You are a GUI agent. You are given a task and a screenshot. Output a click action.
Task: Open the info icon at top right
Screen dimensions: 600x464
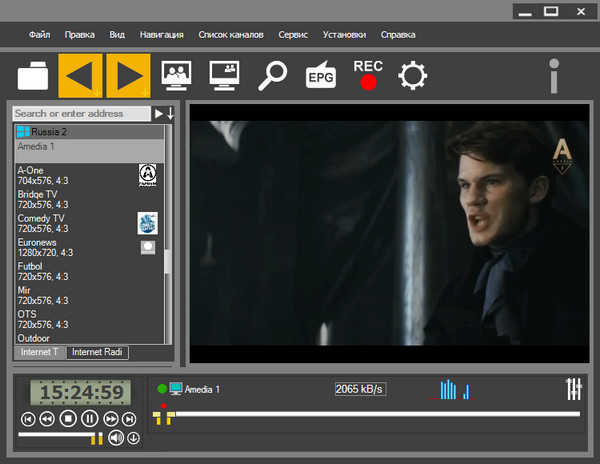tap(553, 76)
